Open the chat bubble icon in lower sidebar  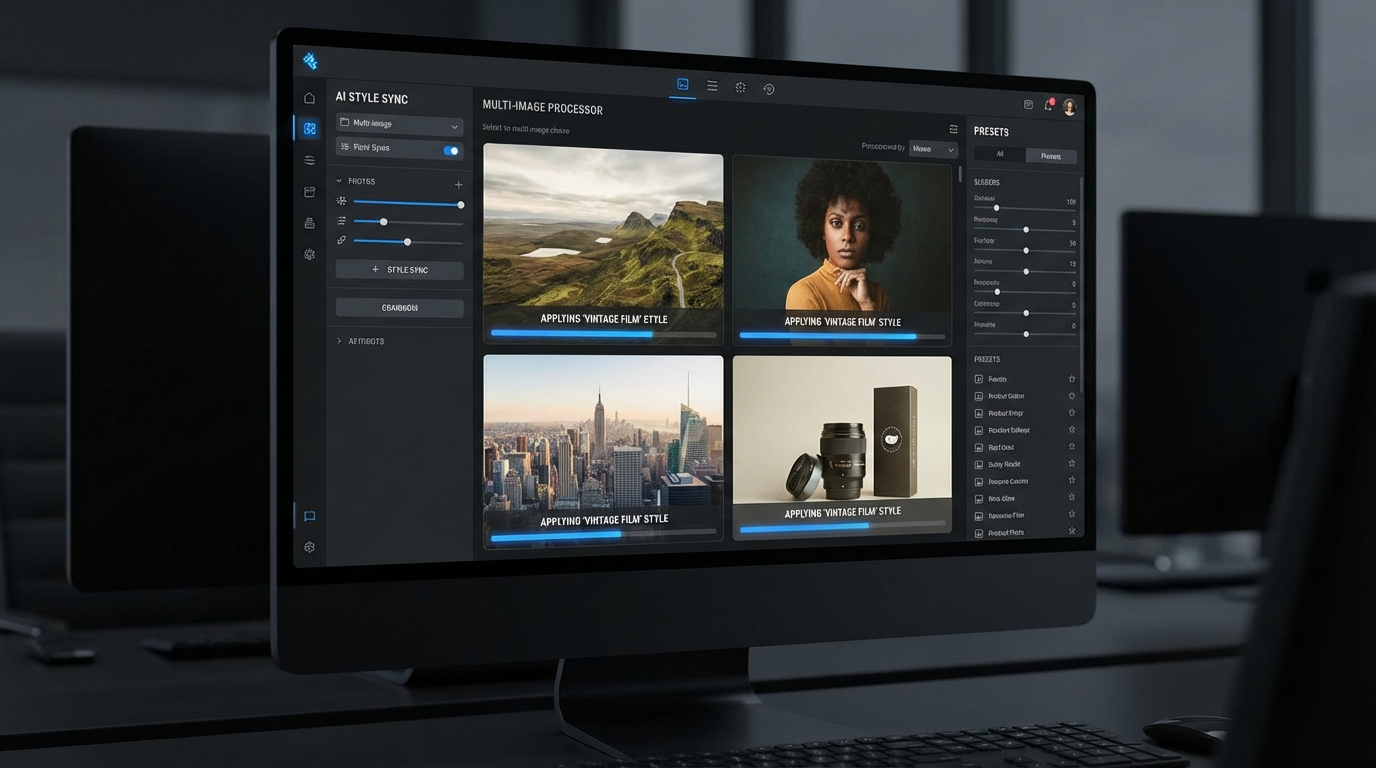(x=309, y=516)
